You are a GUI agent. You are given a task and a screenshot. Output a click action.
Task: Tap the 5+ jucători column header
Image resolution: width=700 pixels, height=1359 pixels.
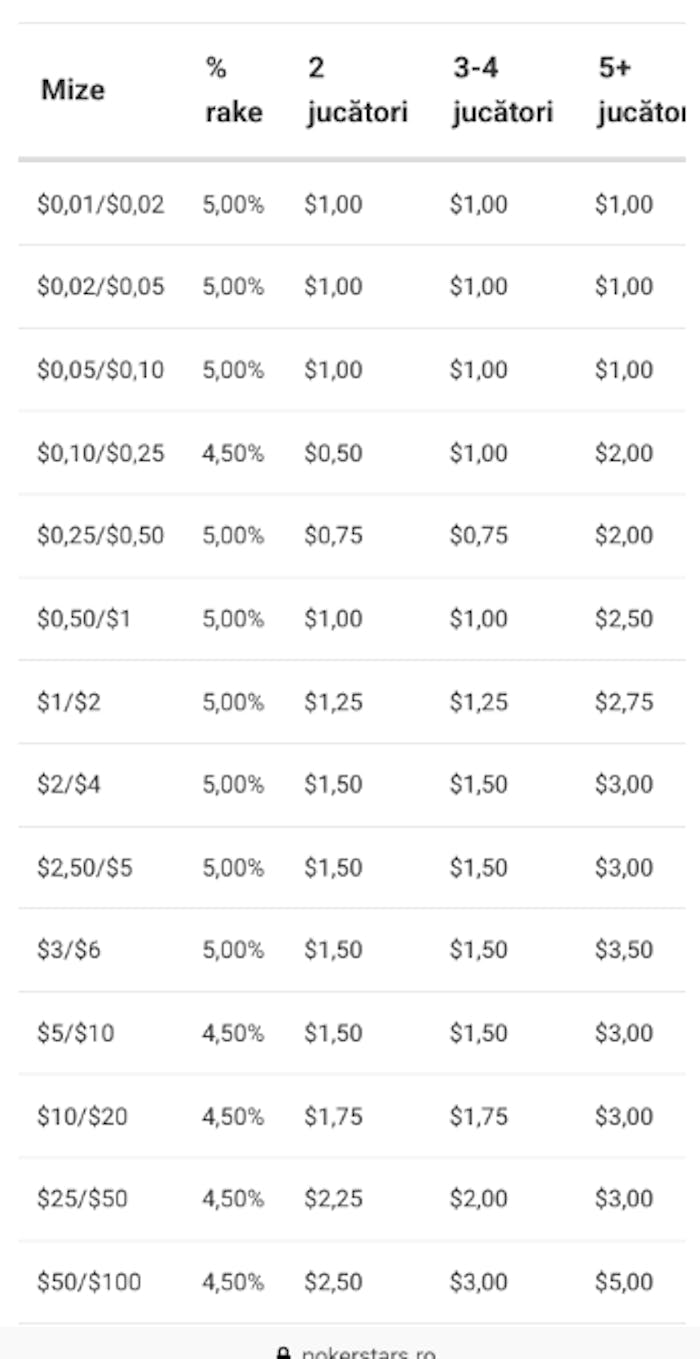640,90
